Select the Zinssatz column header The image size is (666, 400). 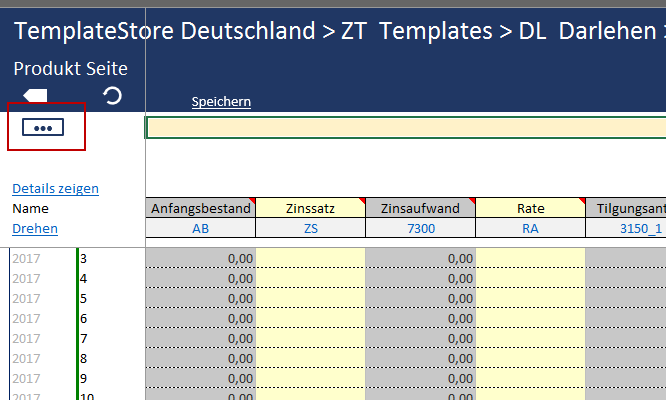click(310, 208)
